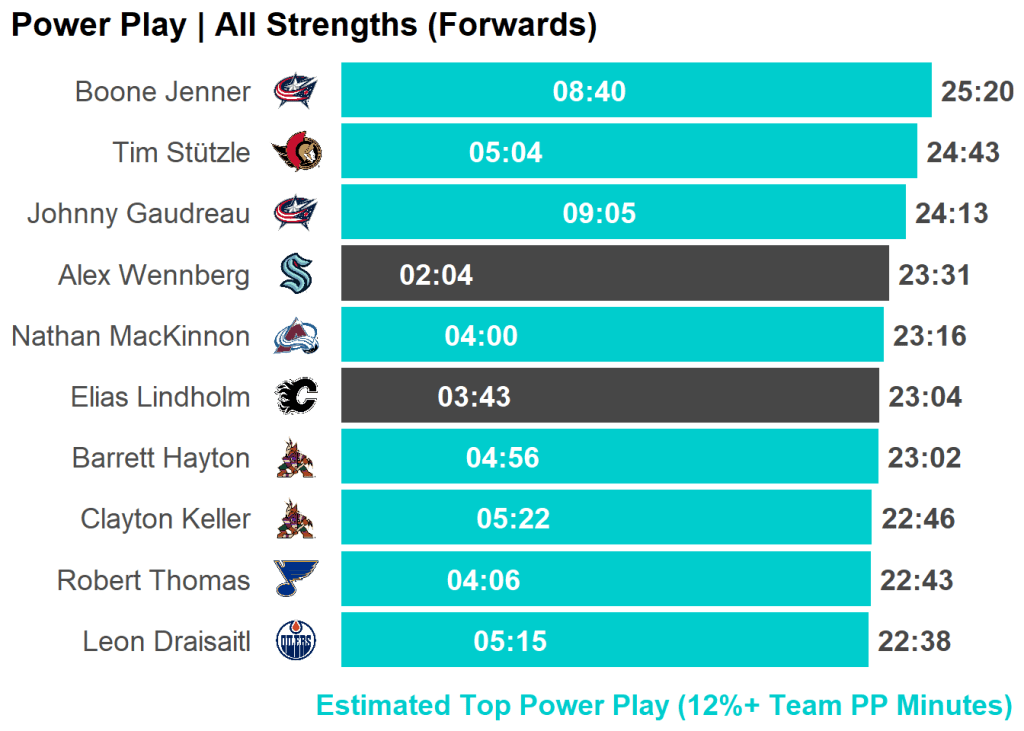Click the Coyotes logo next to Barrett Hayton
1024x731 pixels.
[x=296, y=458]
